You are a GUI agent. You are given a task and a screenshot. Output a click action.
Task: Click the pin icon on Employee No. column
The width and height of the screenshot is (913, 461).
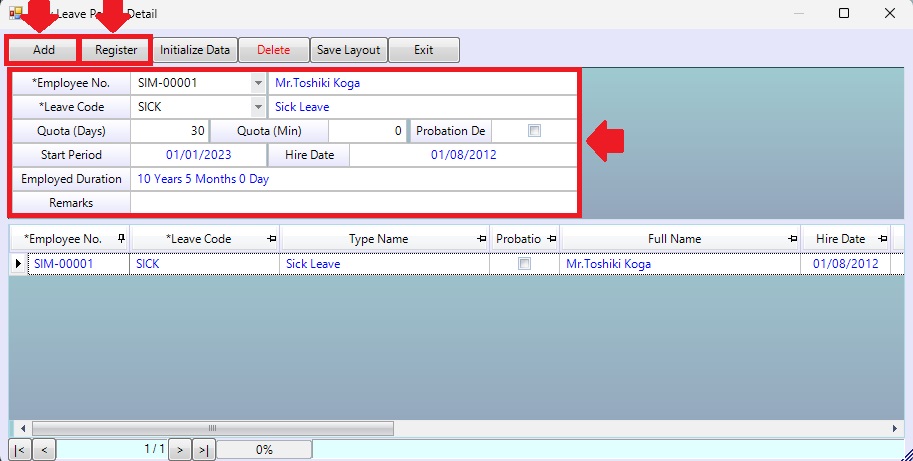point(121,239)
